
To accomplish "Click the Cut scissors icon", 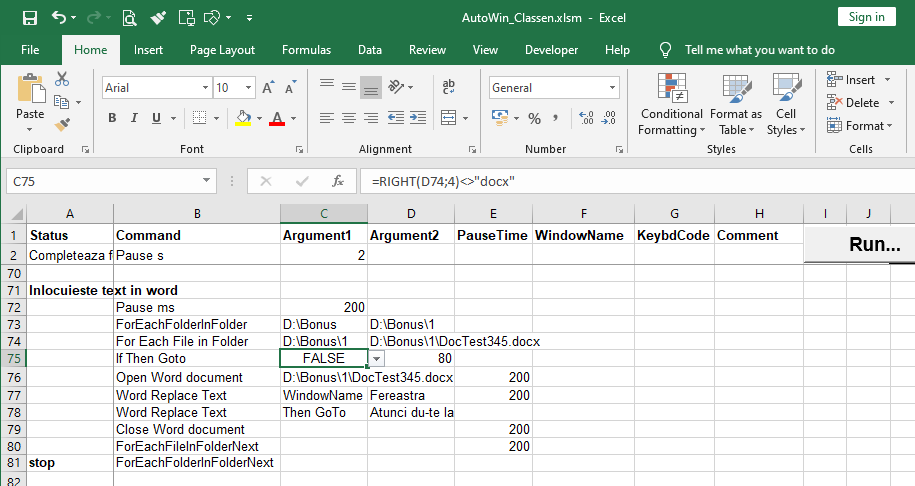I will point(62,79).
